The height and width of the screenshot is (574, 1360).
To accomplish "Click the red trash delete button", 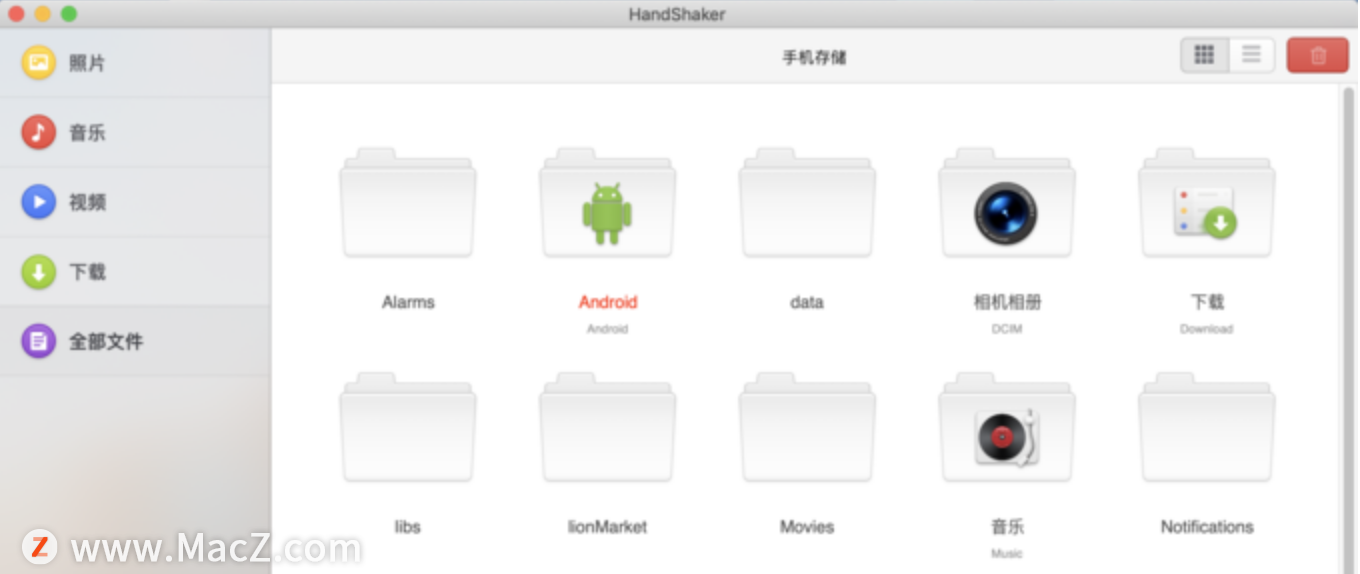I will click(x=1317, y=55).
